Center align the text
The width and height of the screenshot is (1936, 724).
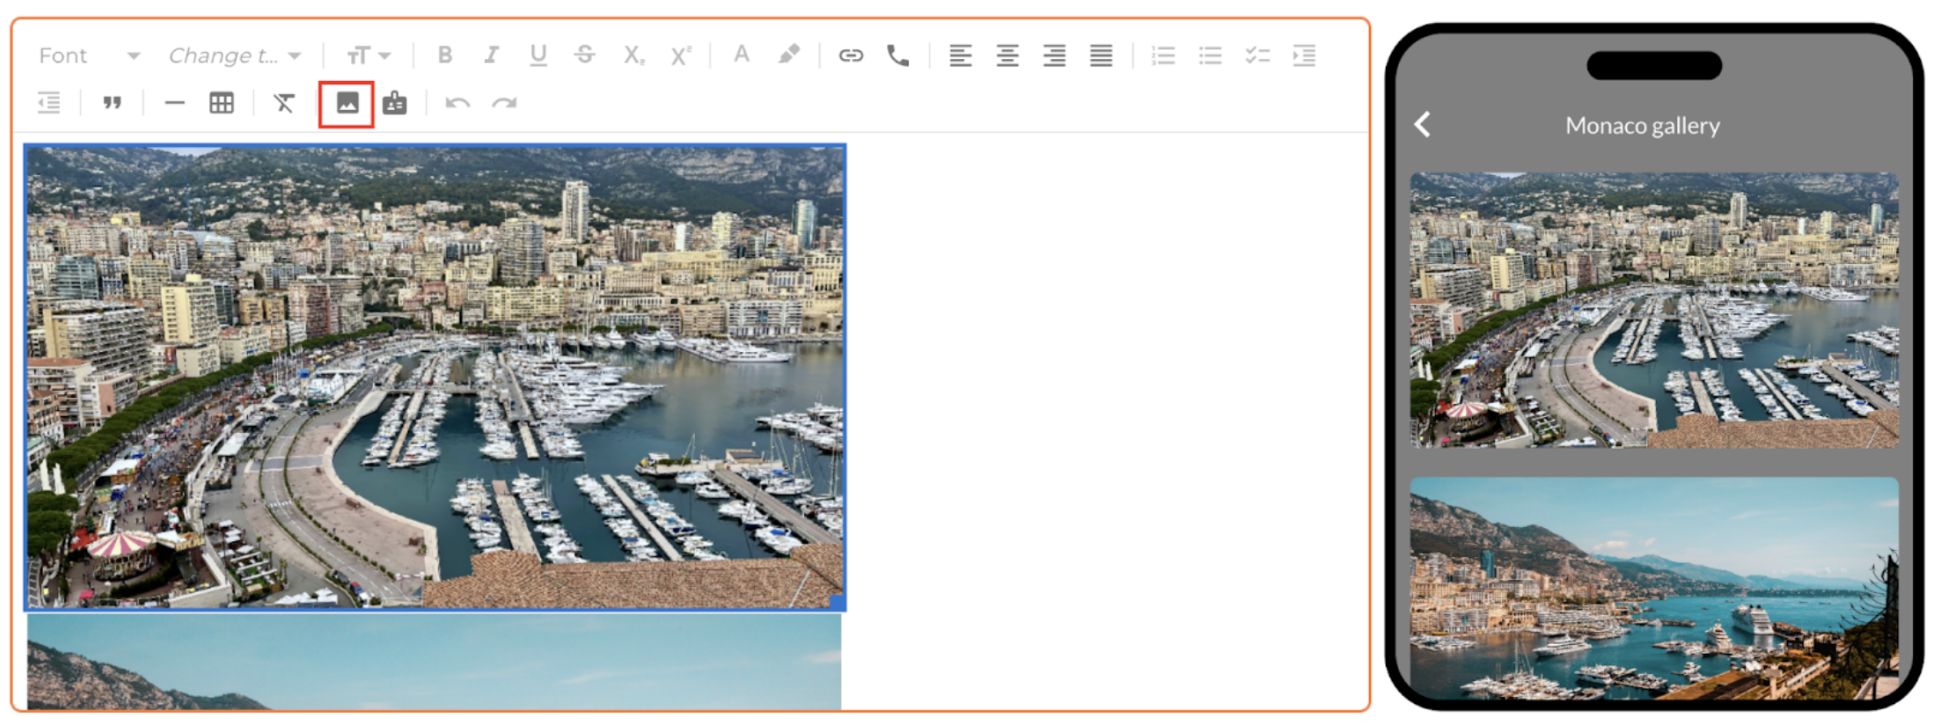coord(1007,56)
